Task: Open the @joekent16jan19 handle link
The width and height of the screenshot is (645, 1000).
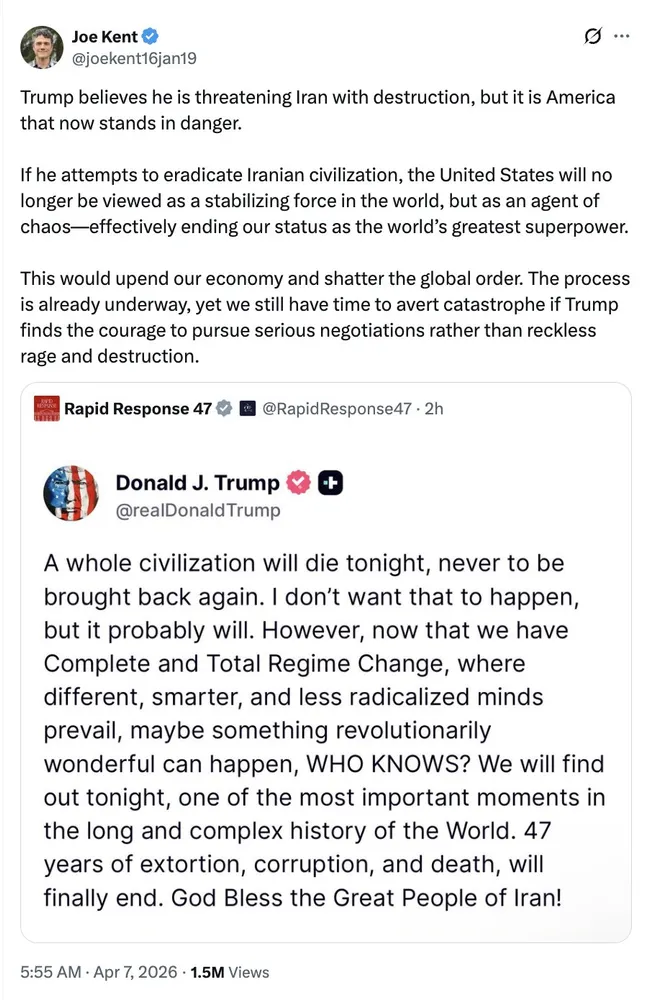Action: (133, 58)
